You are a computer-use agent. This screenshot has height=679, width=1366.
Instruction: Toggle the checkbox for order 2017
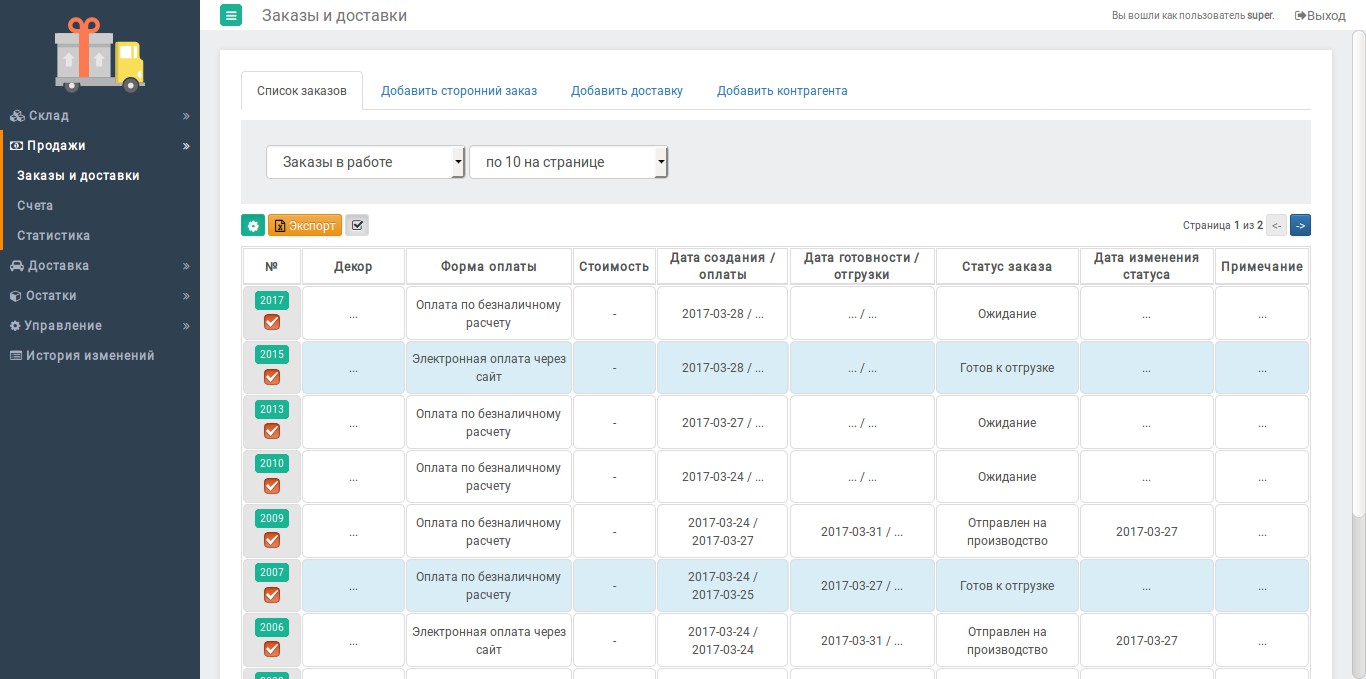(x=272, y=323)
